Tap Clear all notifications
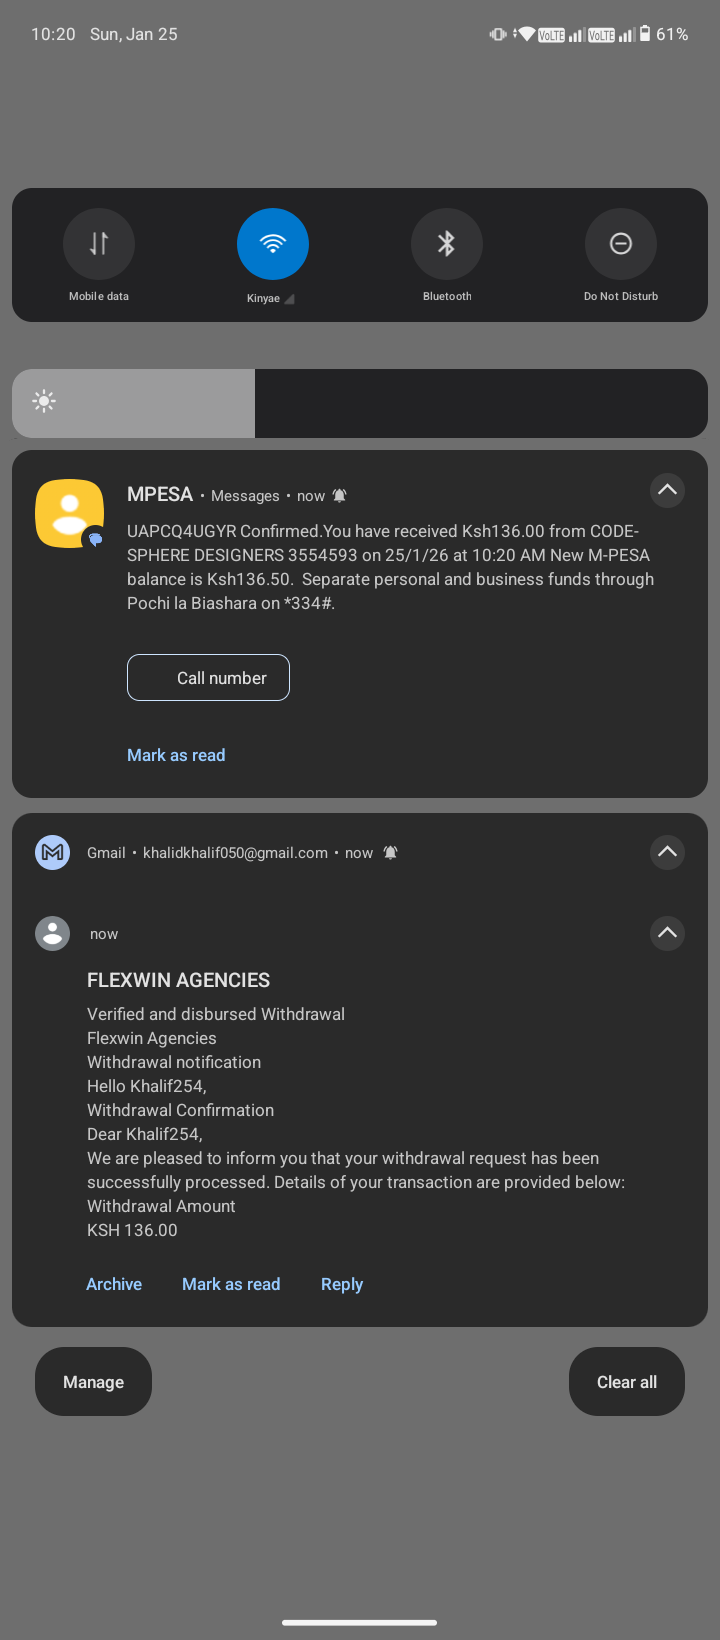The image size is (720, 1640). tap(626, 1381)
